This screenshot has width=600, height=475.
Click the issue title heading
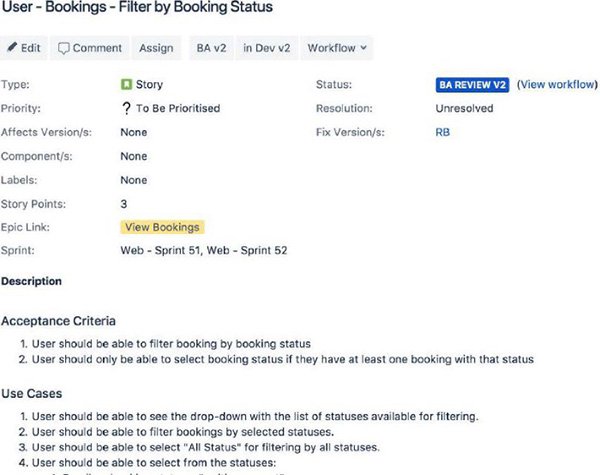(x=137, y=7)
